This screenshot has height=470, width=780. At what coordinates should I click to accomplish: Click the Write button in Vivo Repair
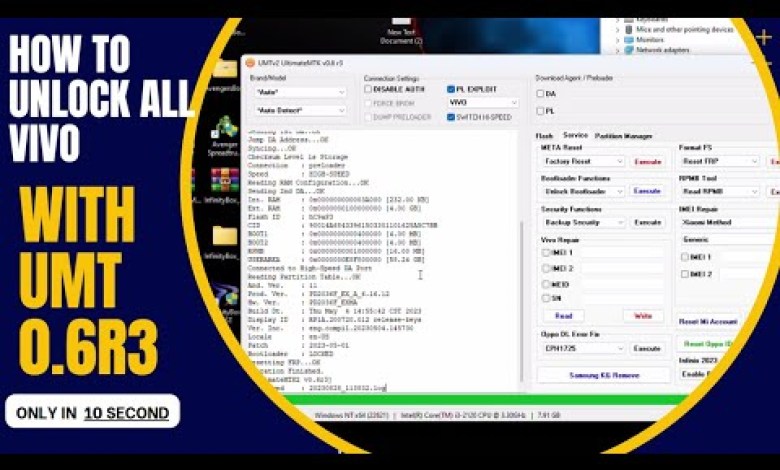[x=643, y=316]
